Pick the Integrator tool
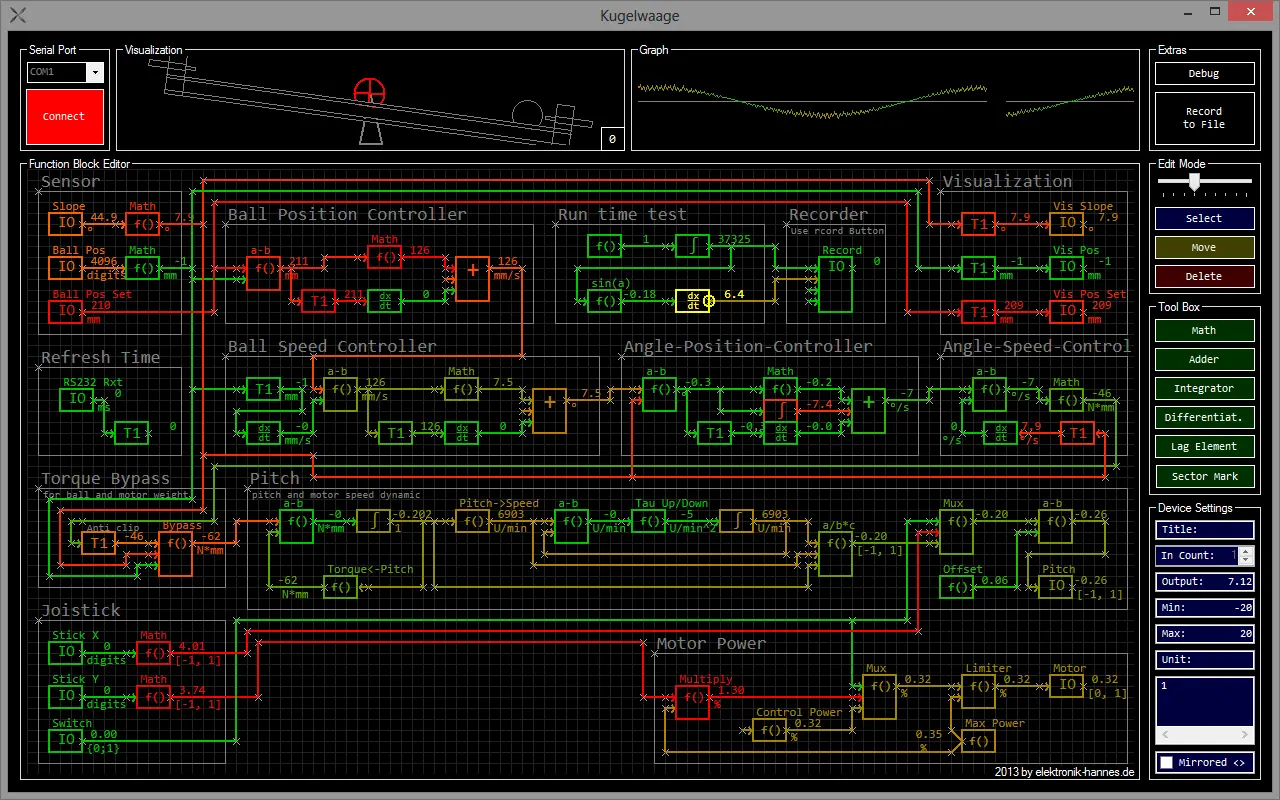The height and width of the screenshot is (800, 1280). coord(1203,388)
